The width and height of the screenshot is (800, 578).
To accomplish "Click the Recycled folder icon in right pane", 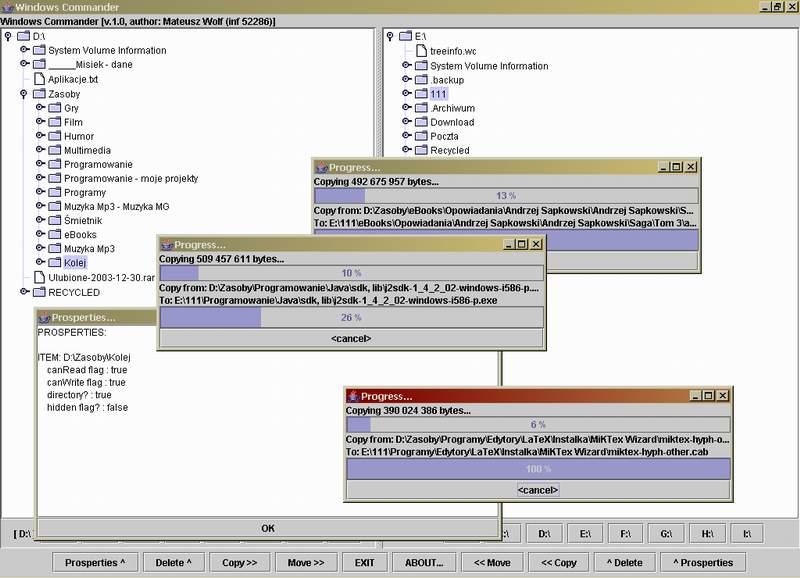I will (421, 150).
